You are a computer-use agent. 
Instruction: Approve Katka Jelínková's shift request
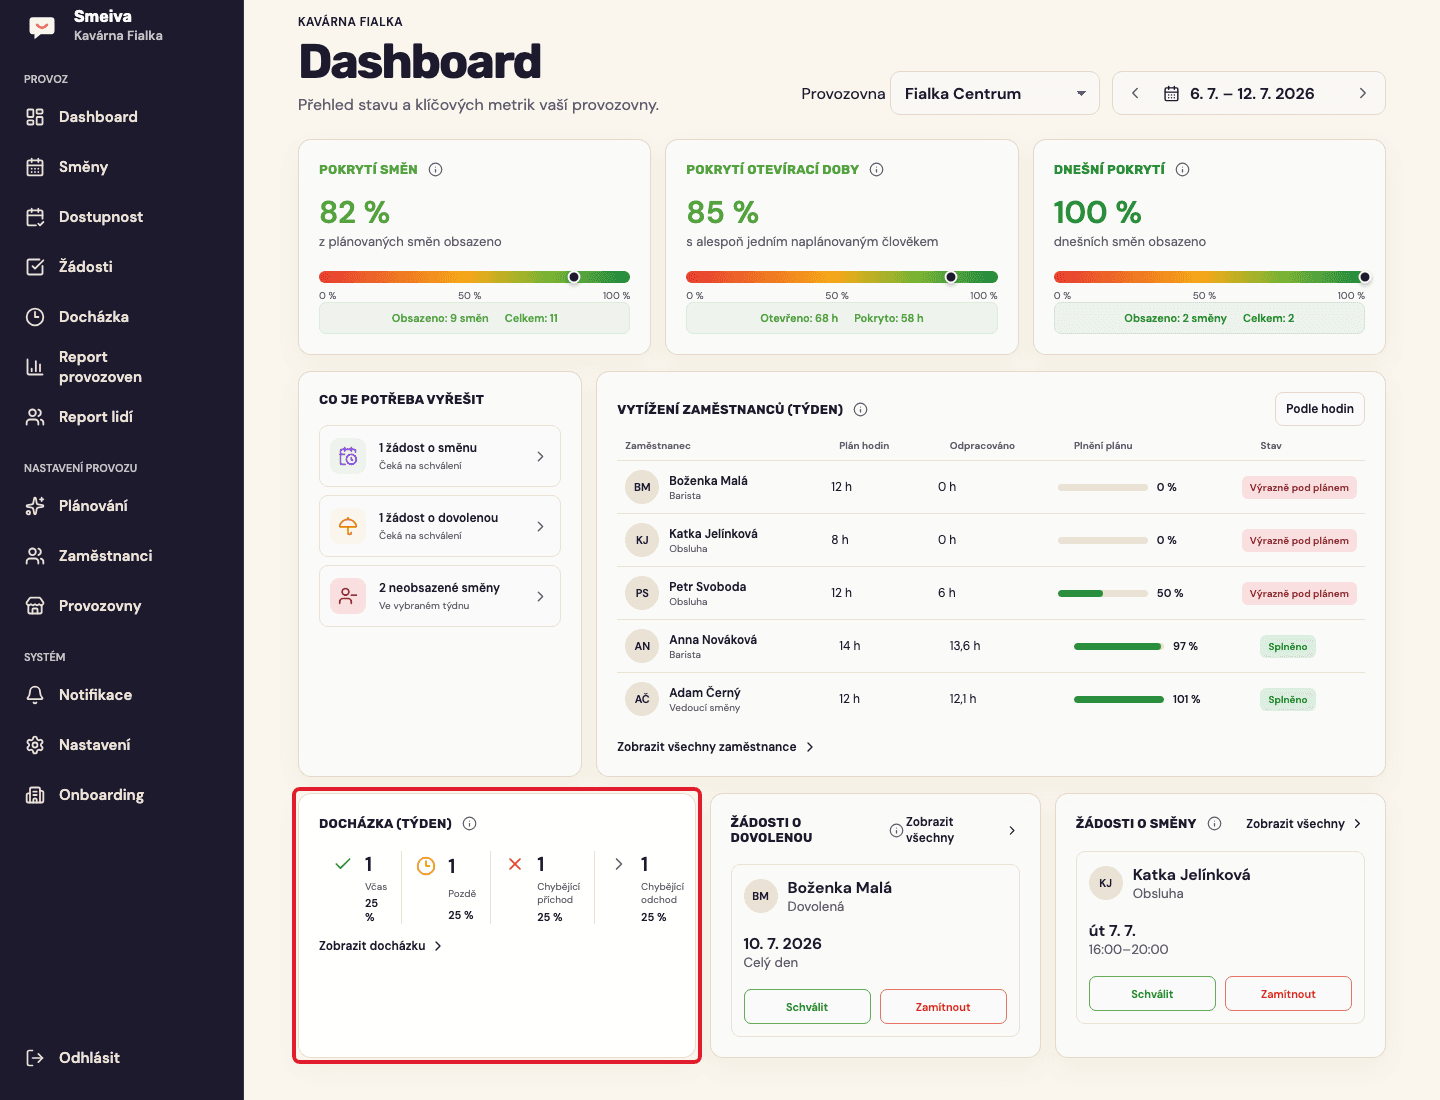1152,994
